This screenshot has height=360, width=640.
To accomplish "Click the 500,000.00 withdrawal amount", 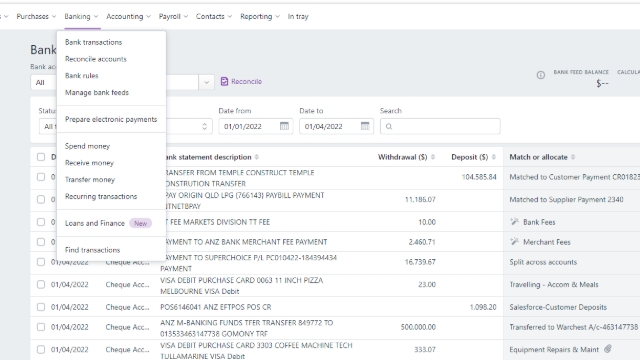I will [418, 327].
